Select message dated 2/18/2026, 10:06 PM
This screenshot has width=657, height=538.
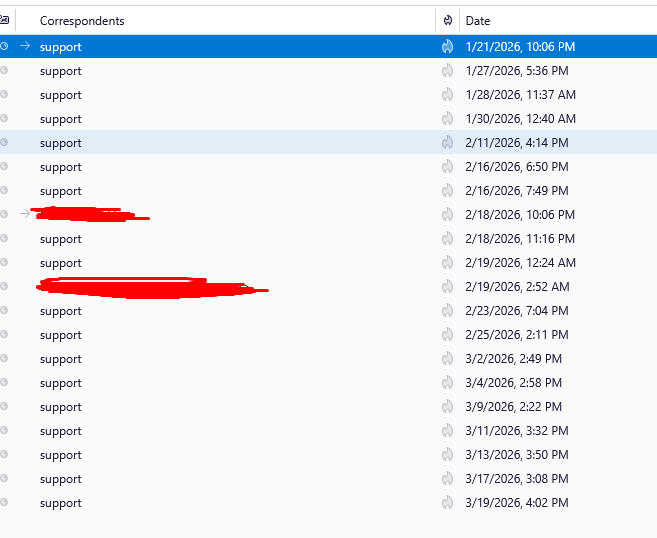tap(328, 215)
